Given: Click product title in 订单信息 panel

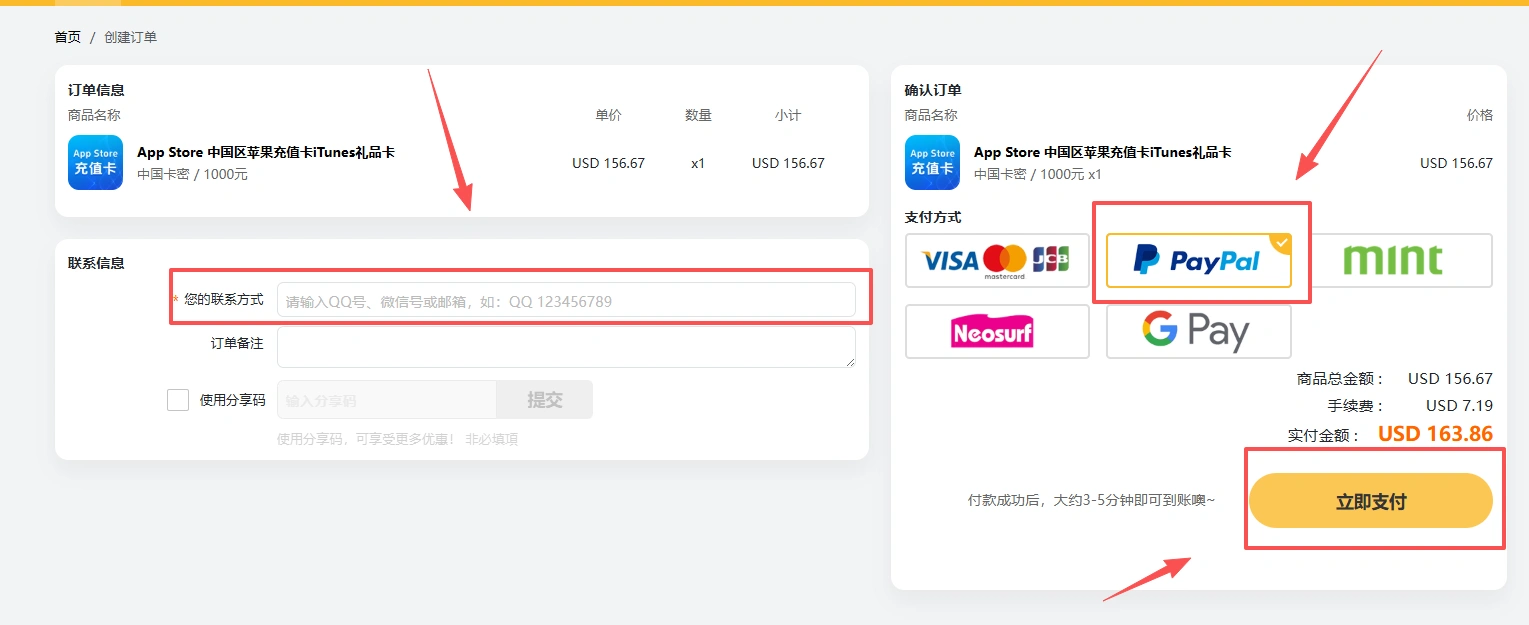Looking at the screenshot, I should [x=265, y=153].
